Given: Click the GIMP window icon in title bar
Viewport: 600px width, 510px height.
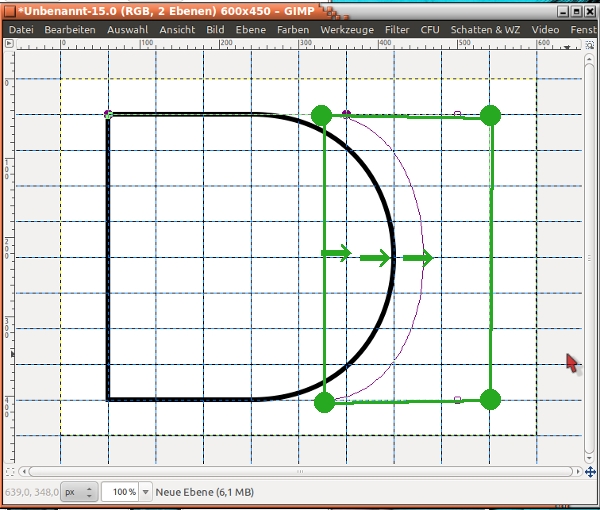Looking at the screenshot, I should [10, 11].
